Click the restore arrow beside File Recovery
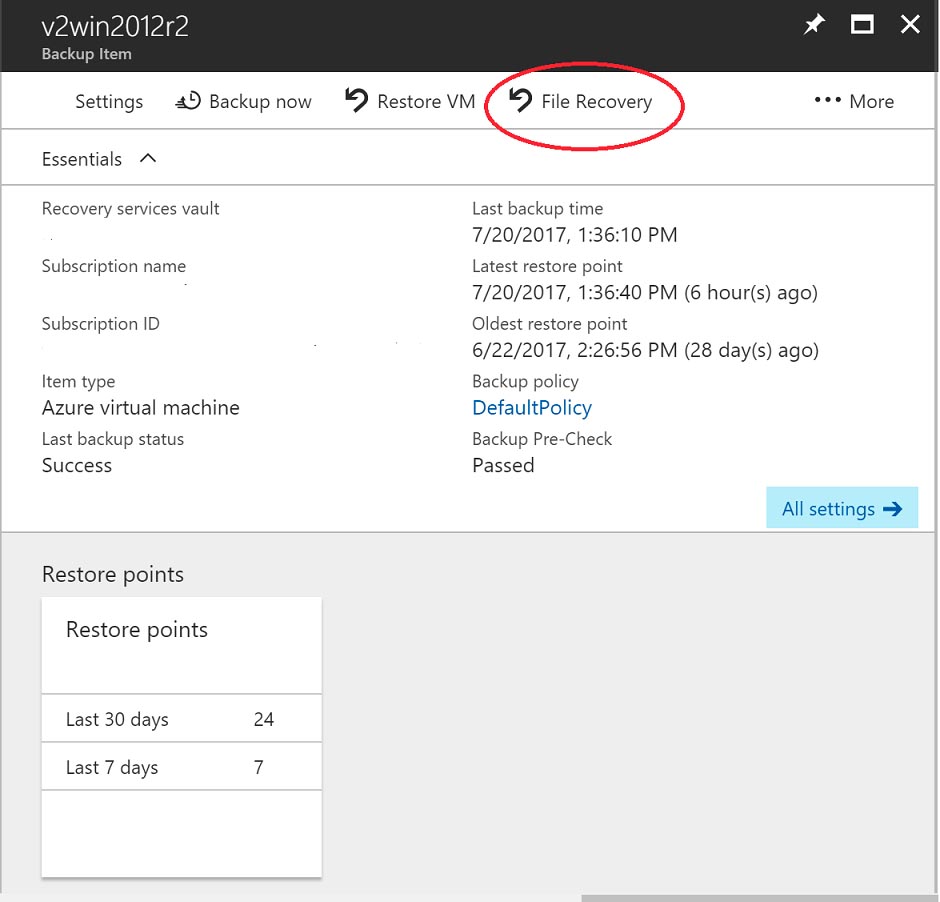Image resolution: width=940 pixels, height=902 pixels. [519, 101]
